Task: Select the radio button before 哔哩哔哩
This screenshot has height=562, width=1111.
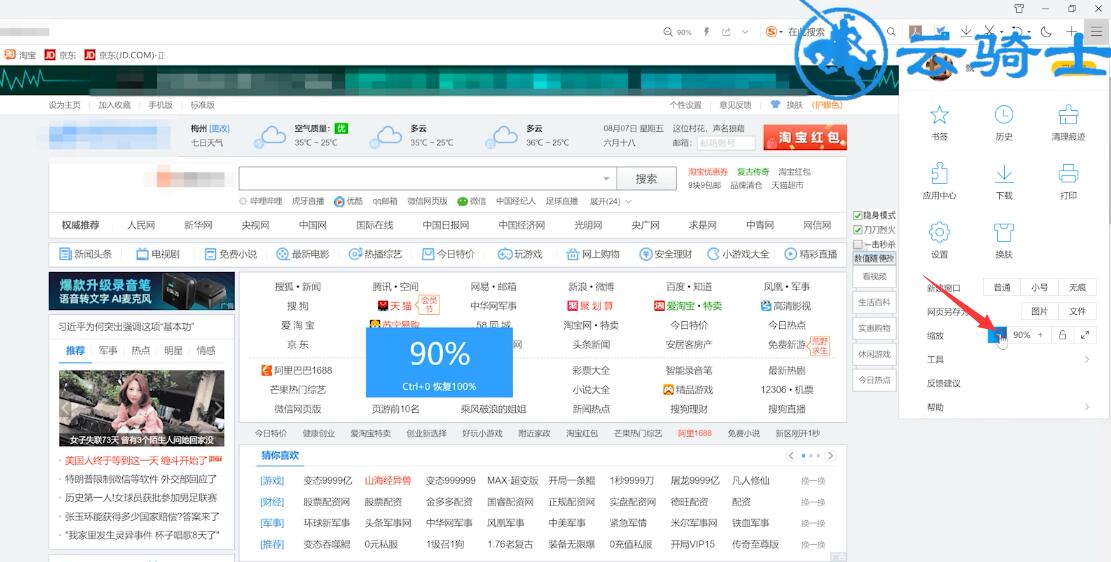Action: (244, 201)
